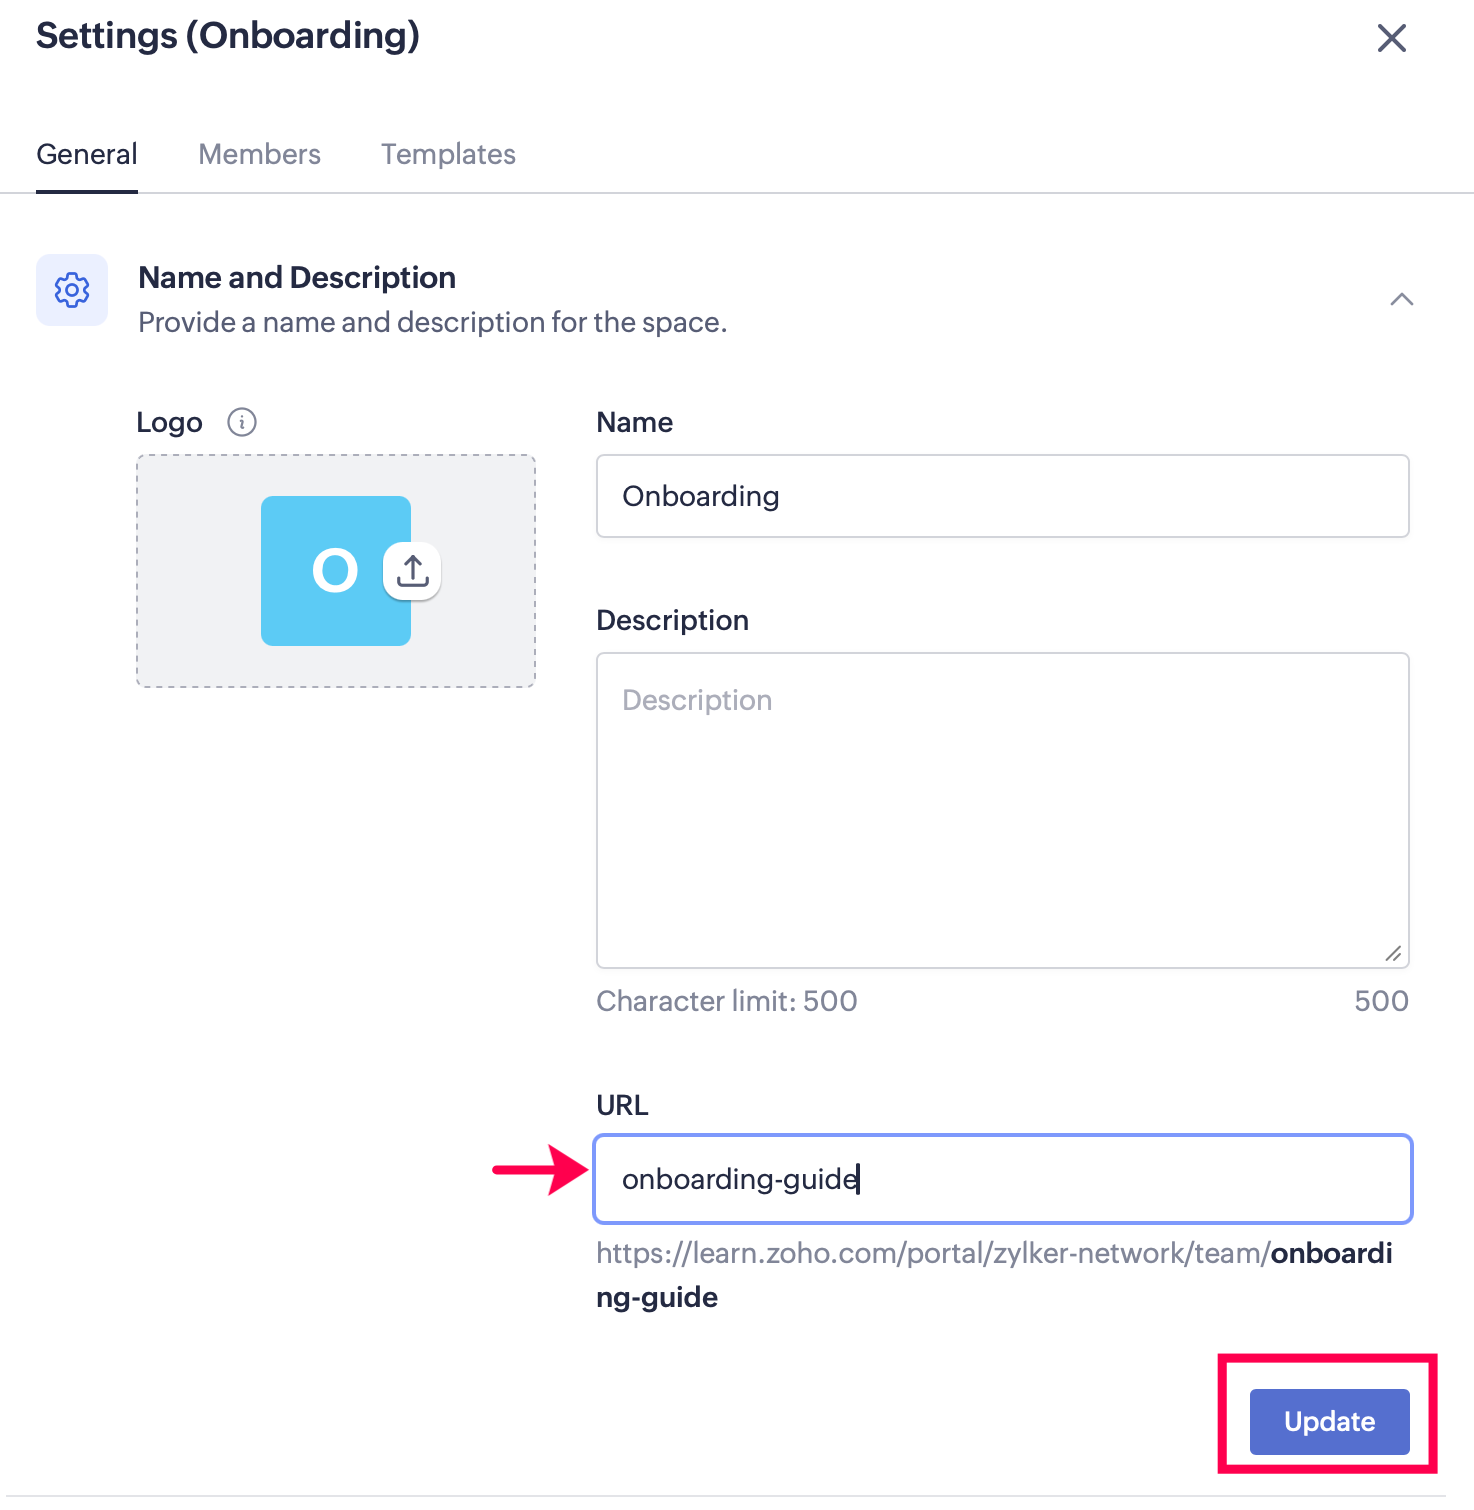
Task: Switch to the Members tab
Action: pos(259,154)
